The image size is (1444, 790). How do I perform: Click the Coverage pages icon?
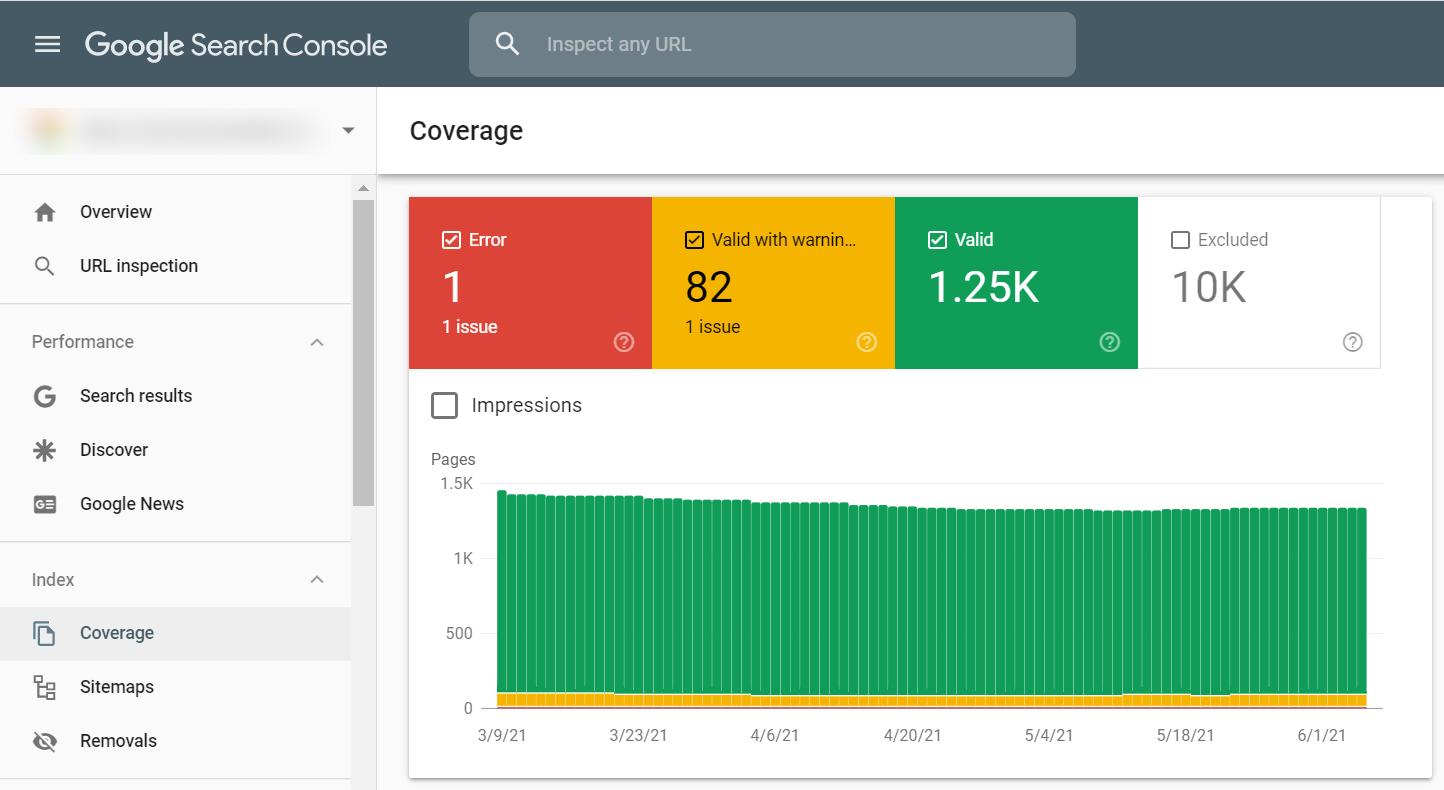(44, 633)
